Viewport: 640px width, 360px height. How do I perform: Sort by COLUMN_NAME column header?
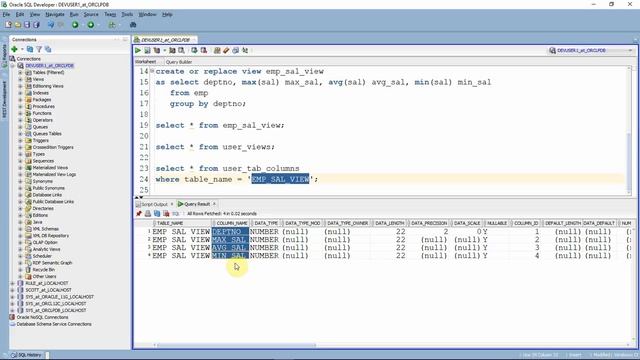(231, 223)
